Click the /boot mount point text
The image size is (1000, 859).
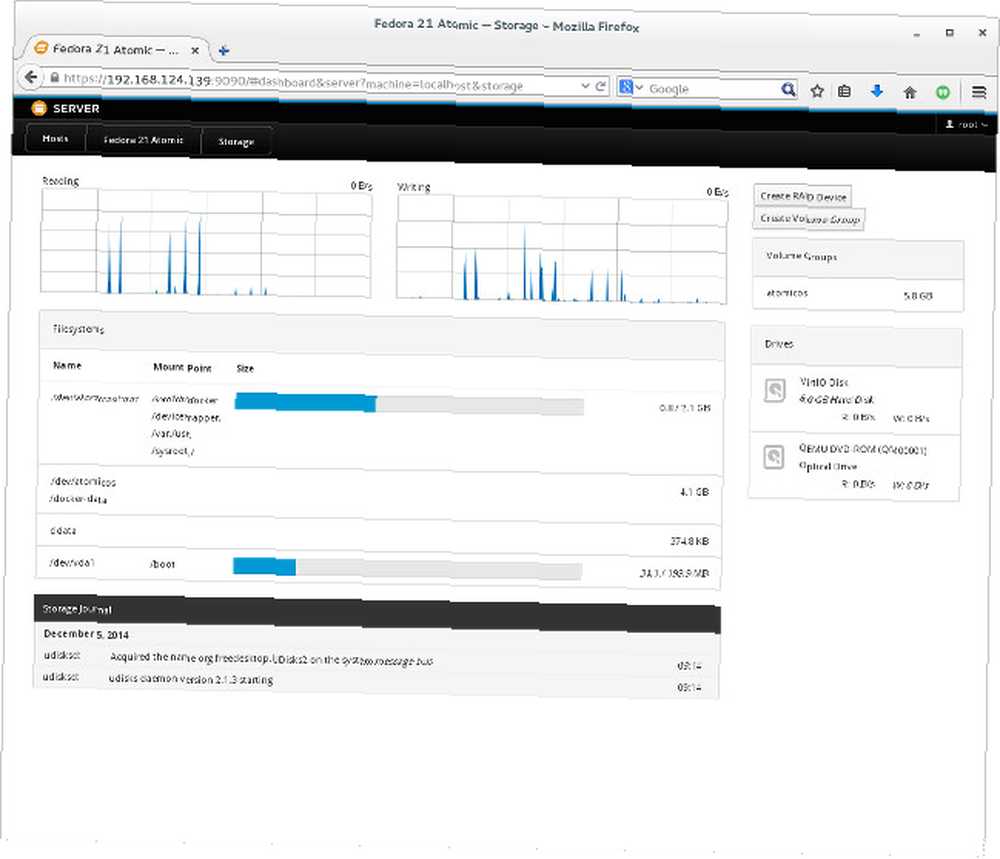pyautogui.click(x=162, y=564)
